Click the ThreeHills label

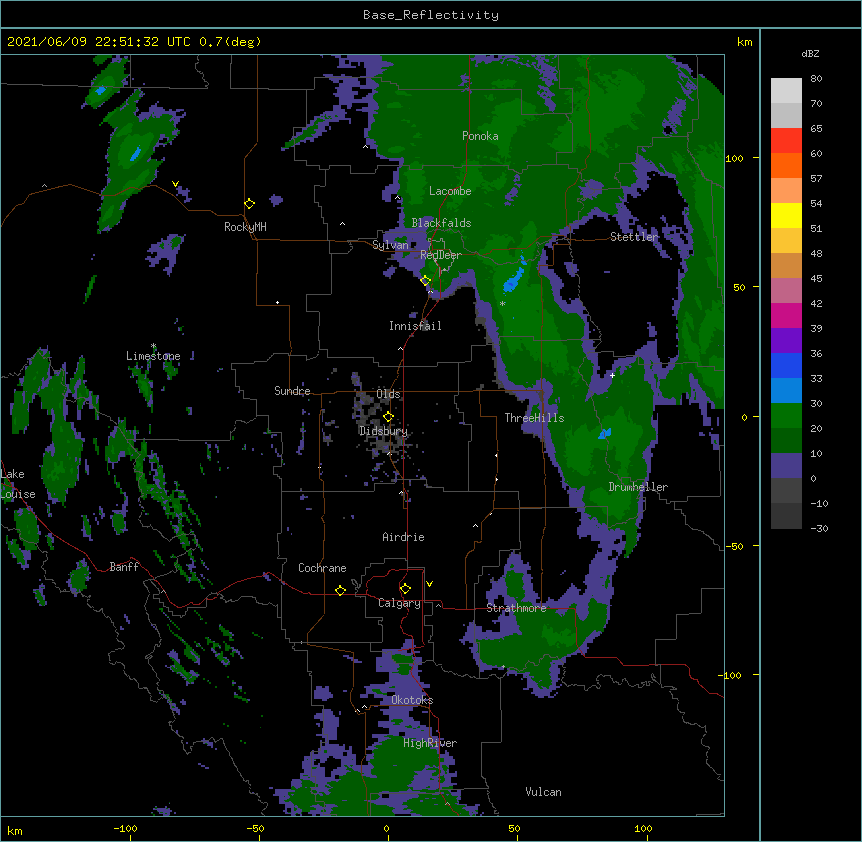pyautogui.click(x=534, y=418)
